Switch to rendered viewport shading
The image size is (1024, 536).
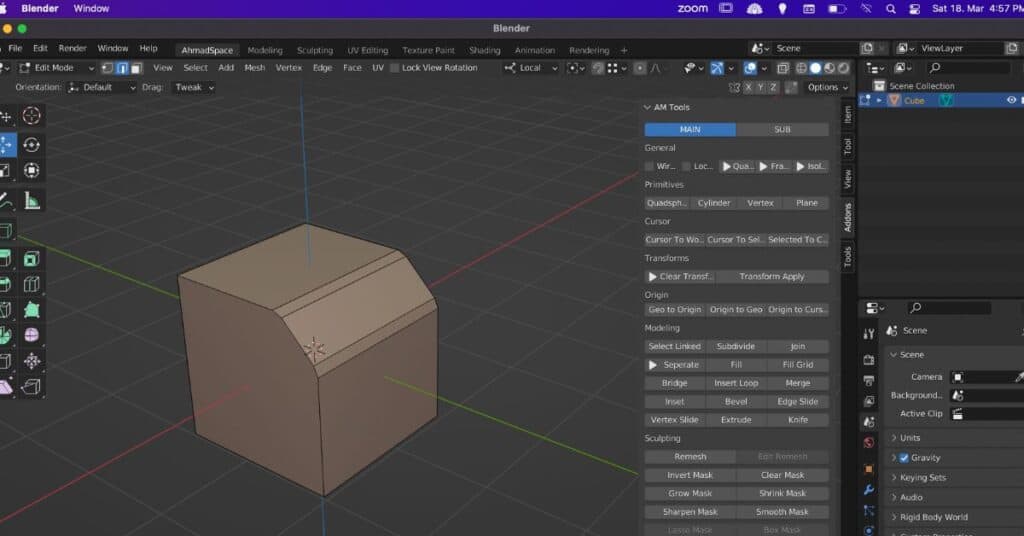click(843, 68)
